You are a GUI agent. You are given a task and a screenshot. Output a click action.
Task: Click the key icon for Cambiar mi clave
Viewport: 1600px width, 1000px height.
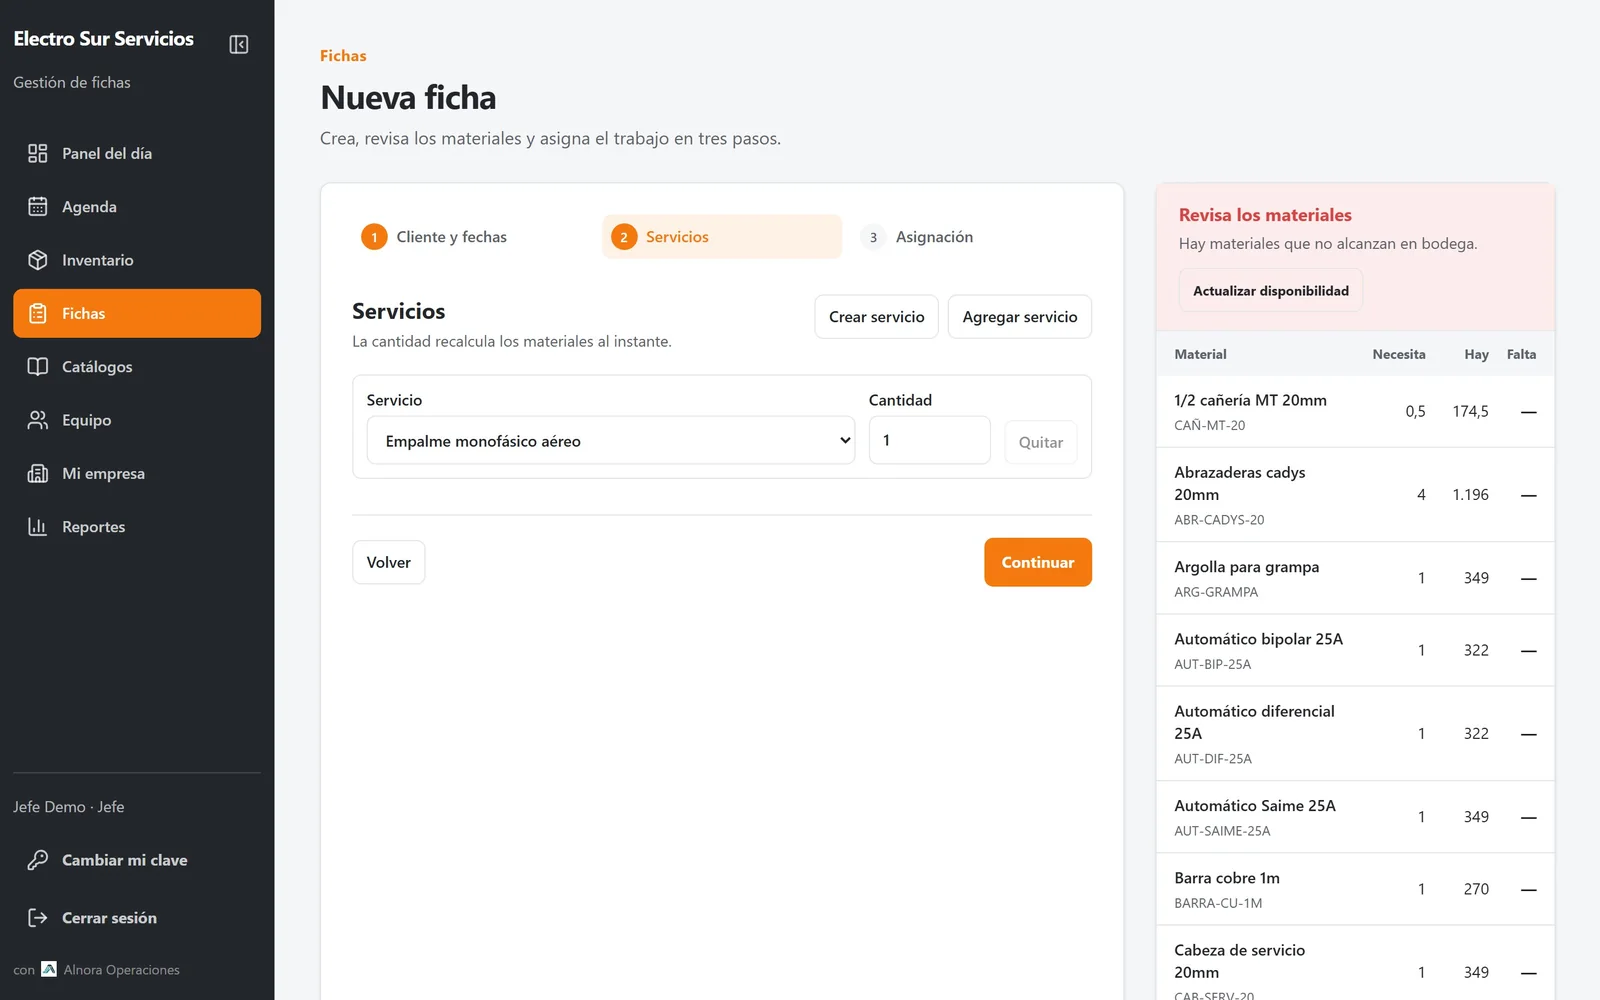click(38, 860)
